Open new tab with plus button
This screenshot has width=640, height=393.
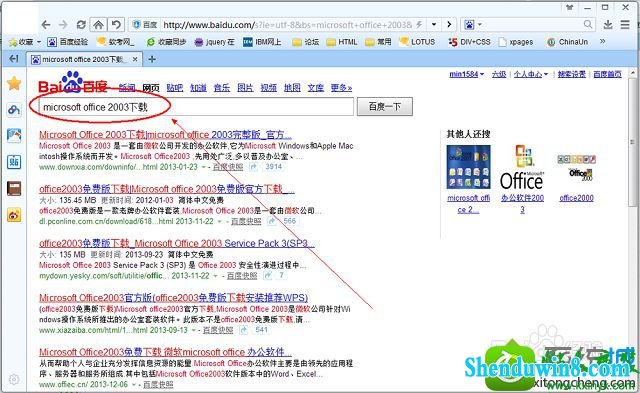point(152,60)
